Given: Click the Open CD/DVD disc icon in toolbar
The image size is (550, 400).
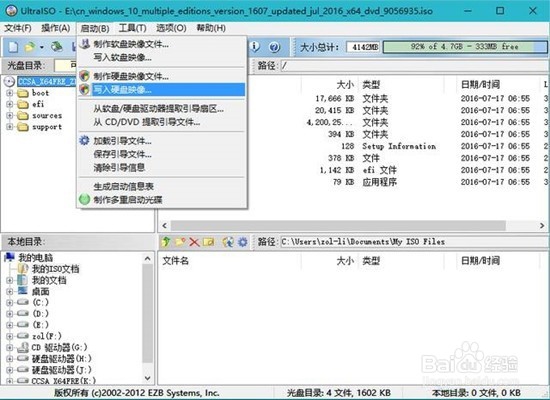Looking at the screenshot, I should coord(56,47).
